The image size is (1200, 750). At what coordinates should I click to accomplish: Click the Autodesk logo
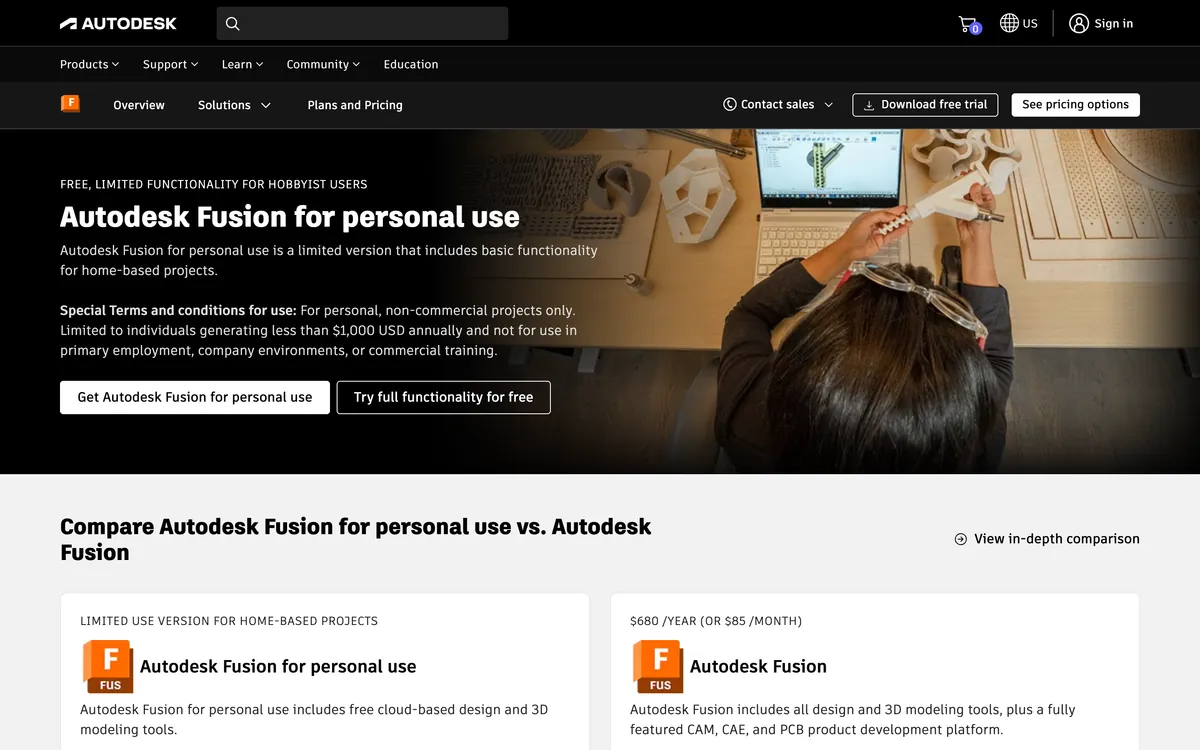tap(118, 23)
